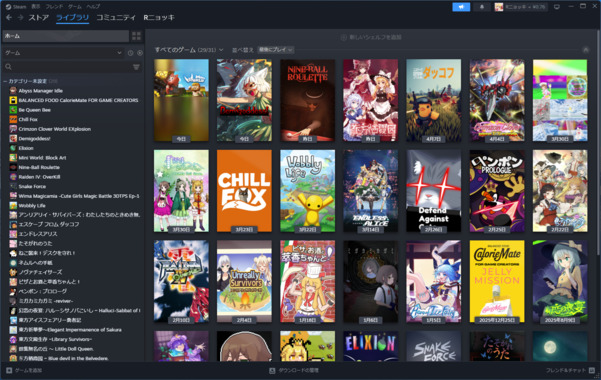
Task: Click the Demigoddess! icon in the sidebar
Action: click(x=13, y=138)
